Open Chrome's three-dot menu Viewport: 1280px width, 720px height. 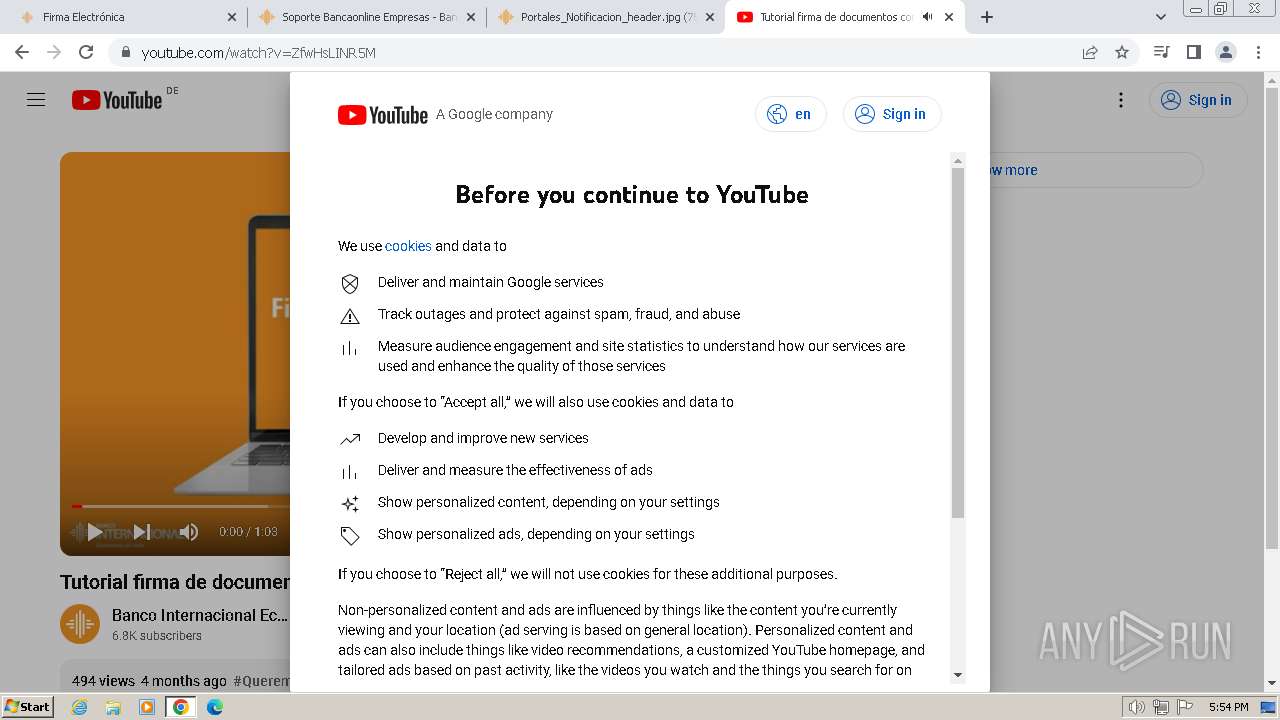pos(1258,52)
